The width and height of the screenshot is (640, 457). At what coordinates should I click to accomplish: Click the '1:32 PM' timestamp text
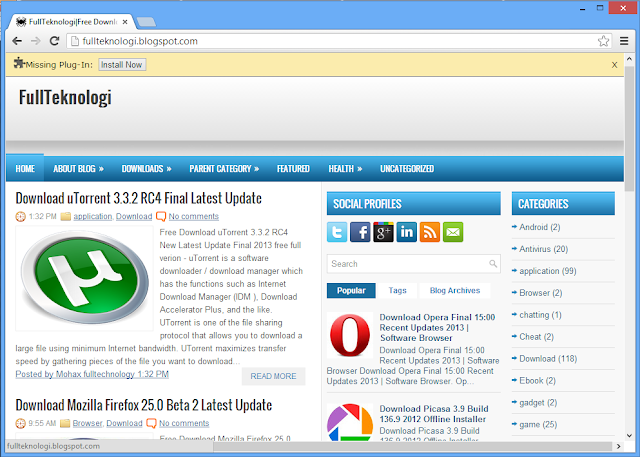pyautogui.click(x=42, y=216)
